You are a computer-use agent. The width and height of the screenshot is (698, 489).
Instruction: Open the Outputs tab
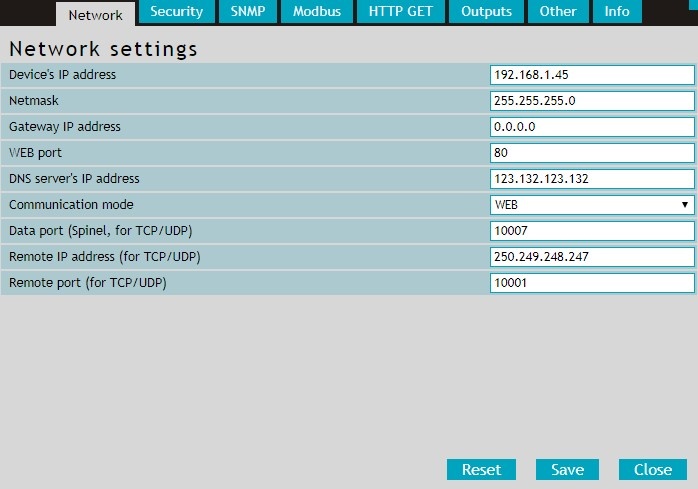pyautogui.click(x=486, y=12)
